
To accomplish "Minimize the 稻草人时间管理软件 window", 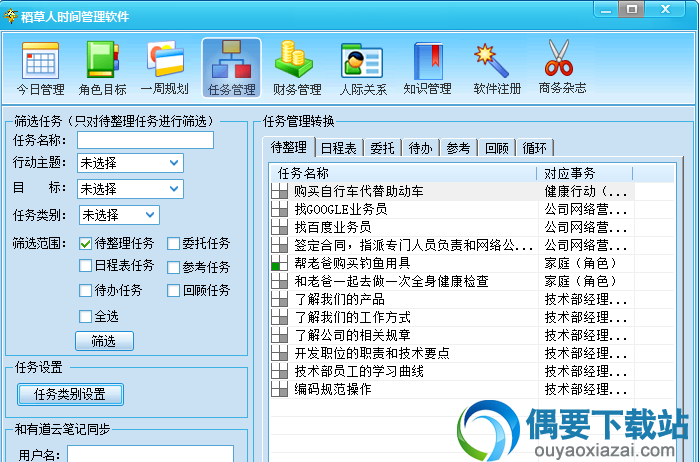I will 606,9.
